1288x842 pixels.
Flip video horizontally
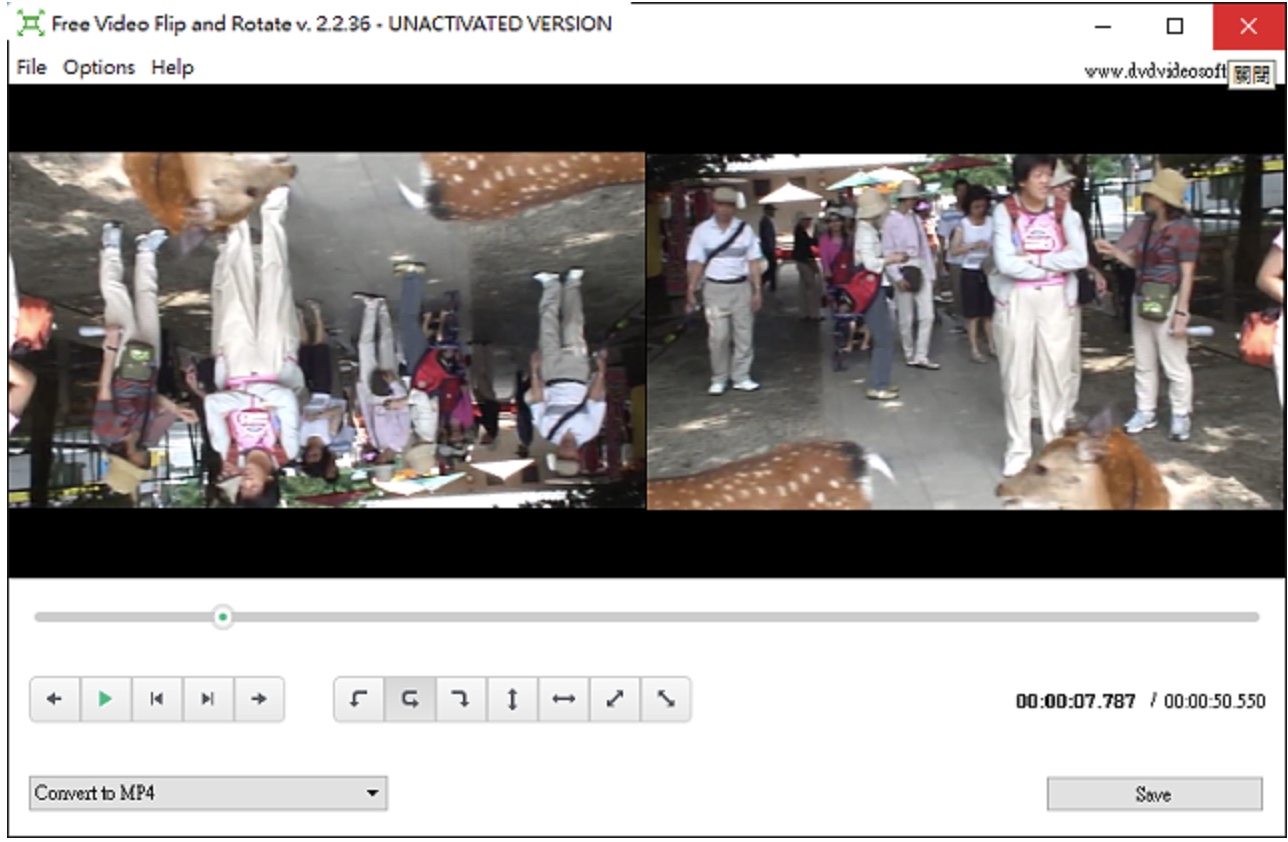(564, 699)
